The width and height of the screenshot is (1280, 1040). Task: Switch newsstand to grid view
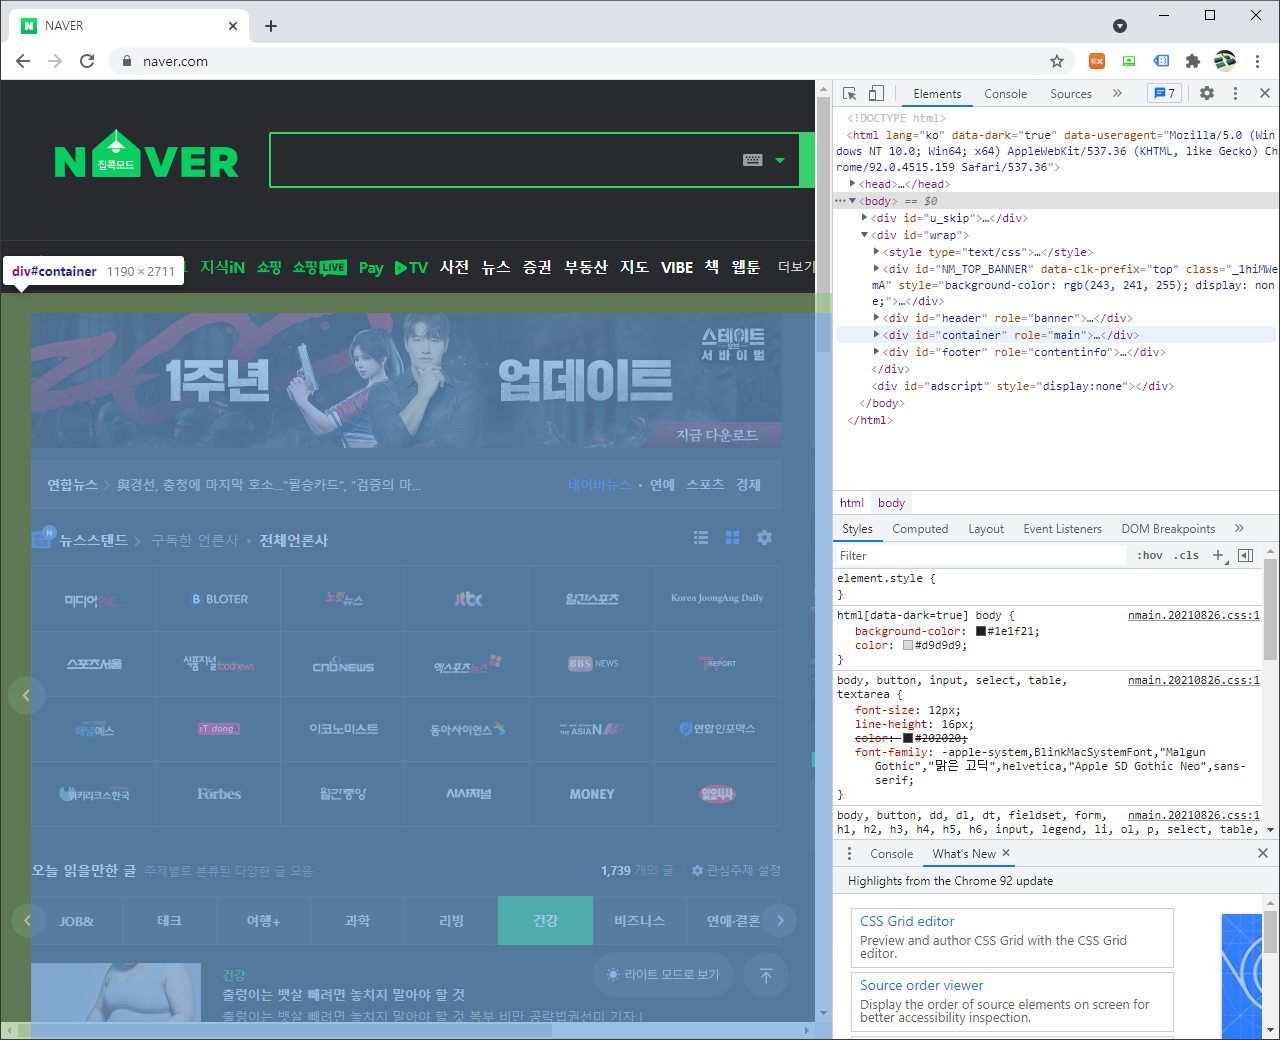732,538
